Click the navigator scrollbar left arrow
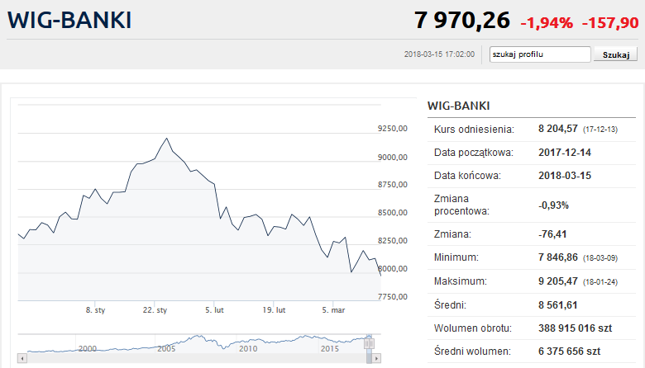 [x=22, y=358]
